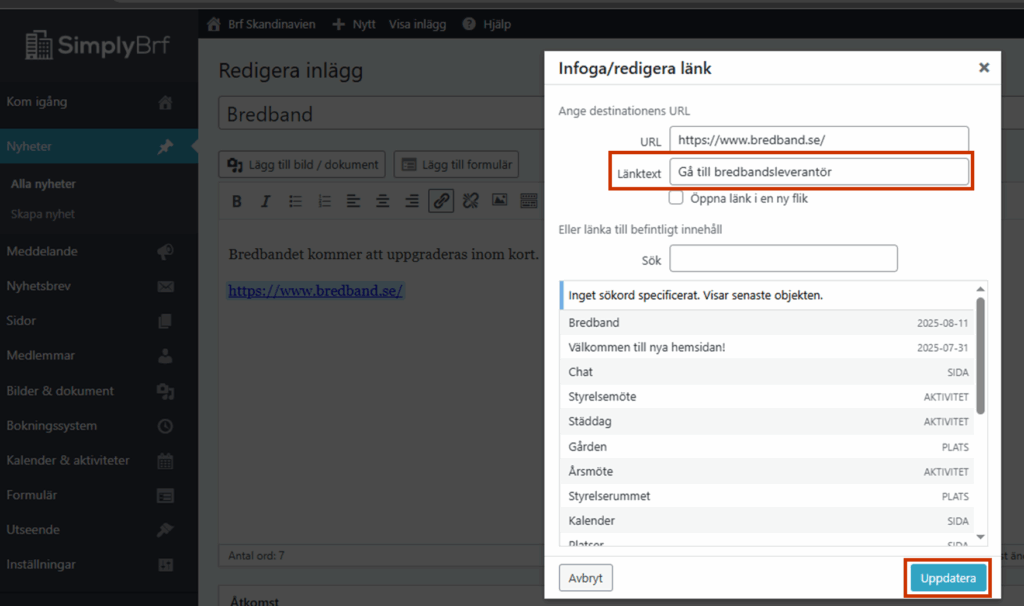1024x606 pixels.
Task: Click the Bold formatting icon
Action: coord(237,201)
